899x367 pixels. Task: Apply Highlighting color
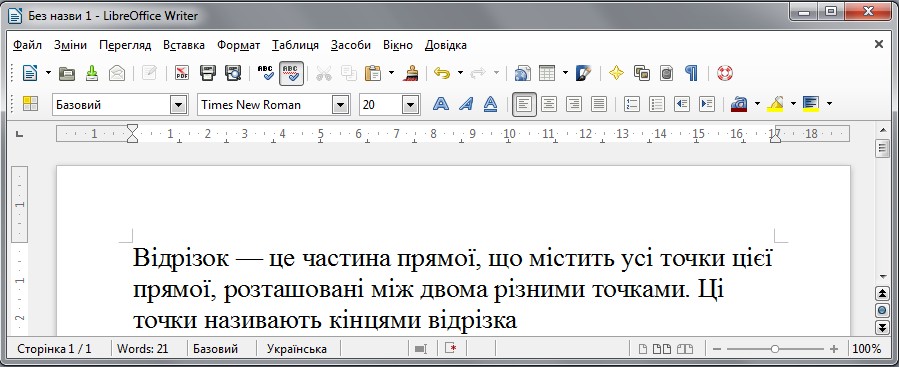tap(775, 104)
